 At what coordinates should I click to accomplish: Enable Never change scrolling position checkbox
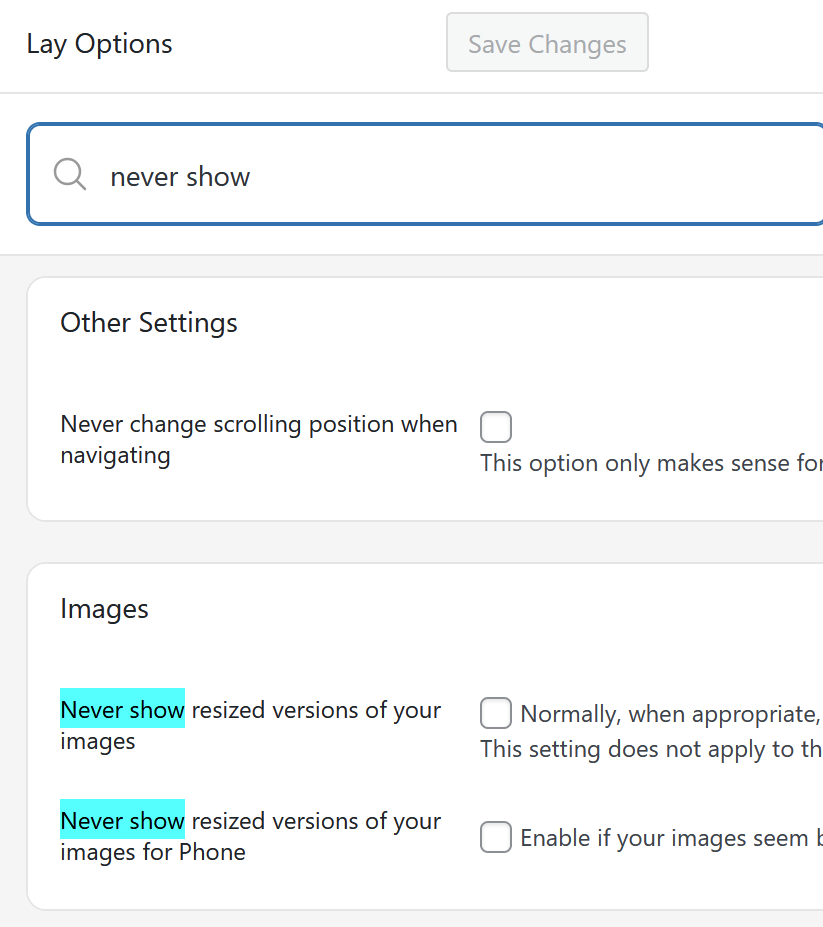point(496,427)
